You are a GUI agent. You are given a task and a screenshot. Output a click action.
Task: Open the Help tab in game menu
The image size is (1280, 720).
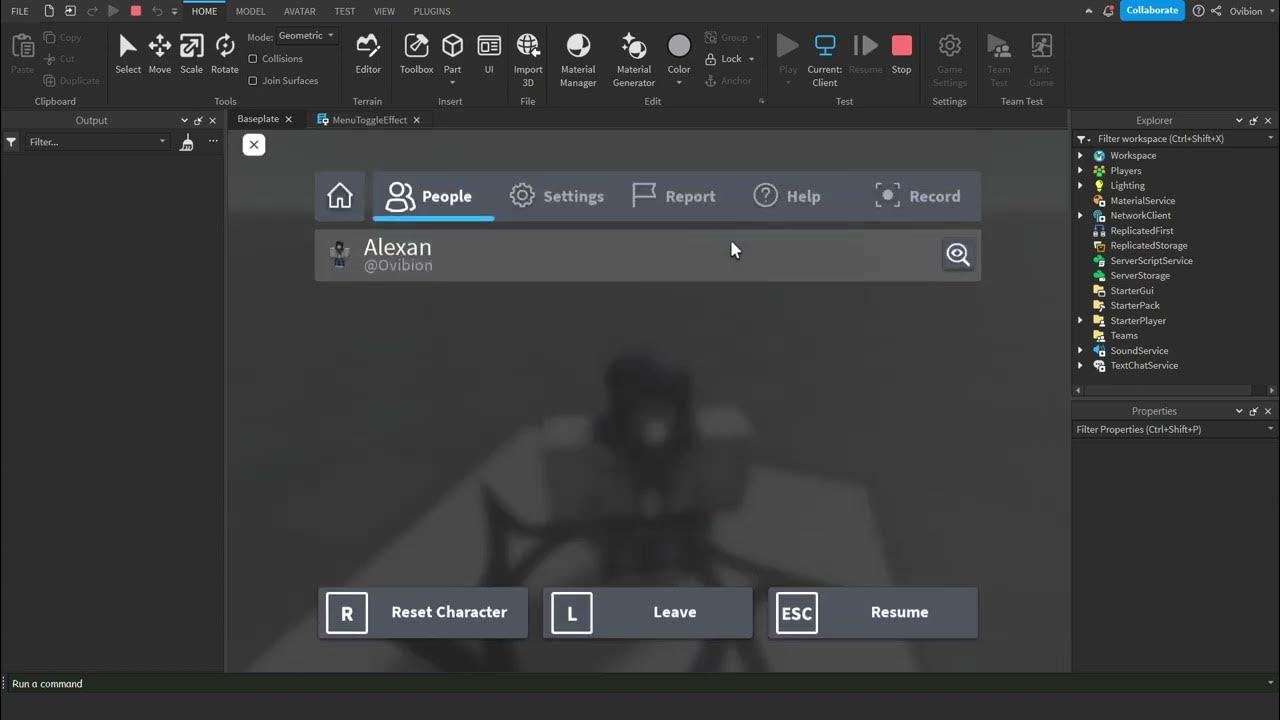[787, 196]
